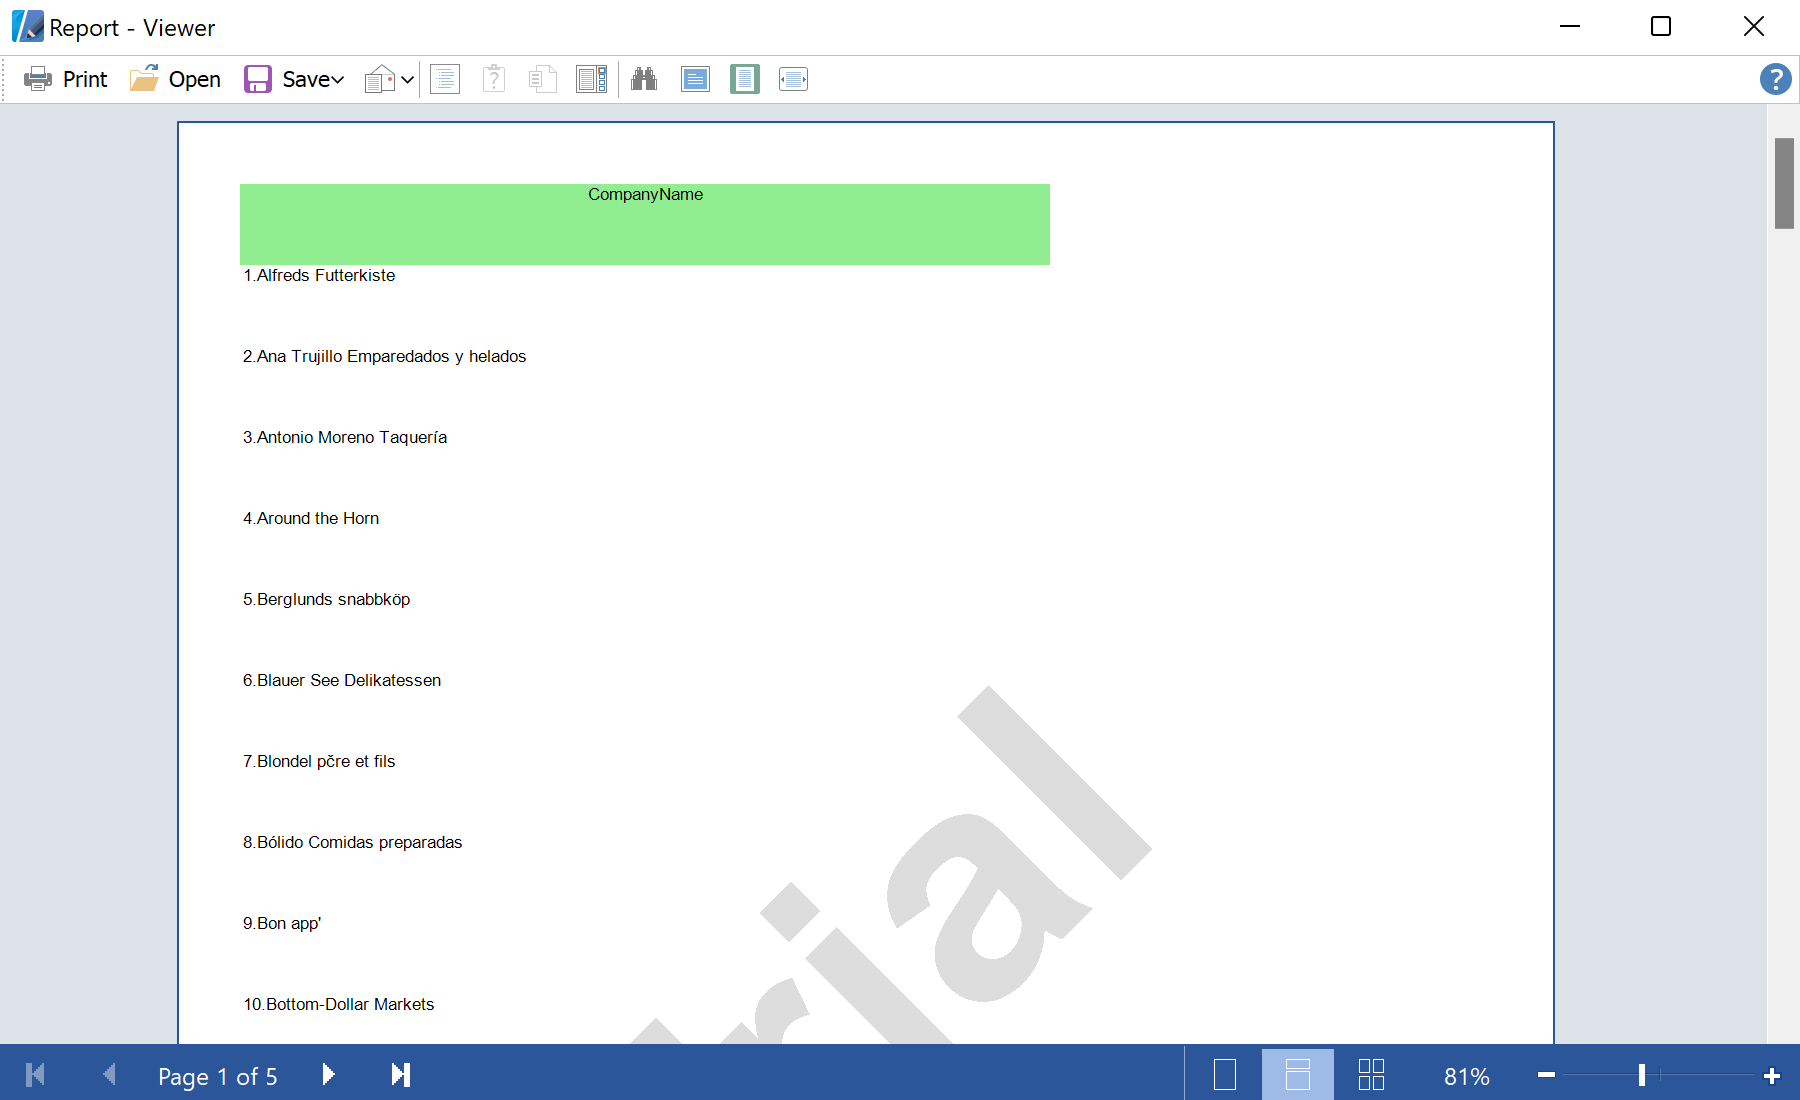Click the vertical scrollbar thumb
This screenshot has height=1100, width=1800.
point(1784,183)
